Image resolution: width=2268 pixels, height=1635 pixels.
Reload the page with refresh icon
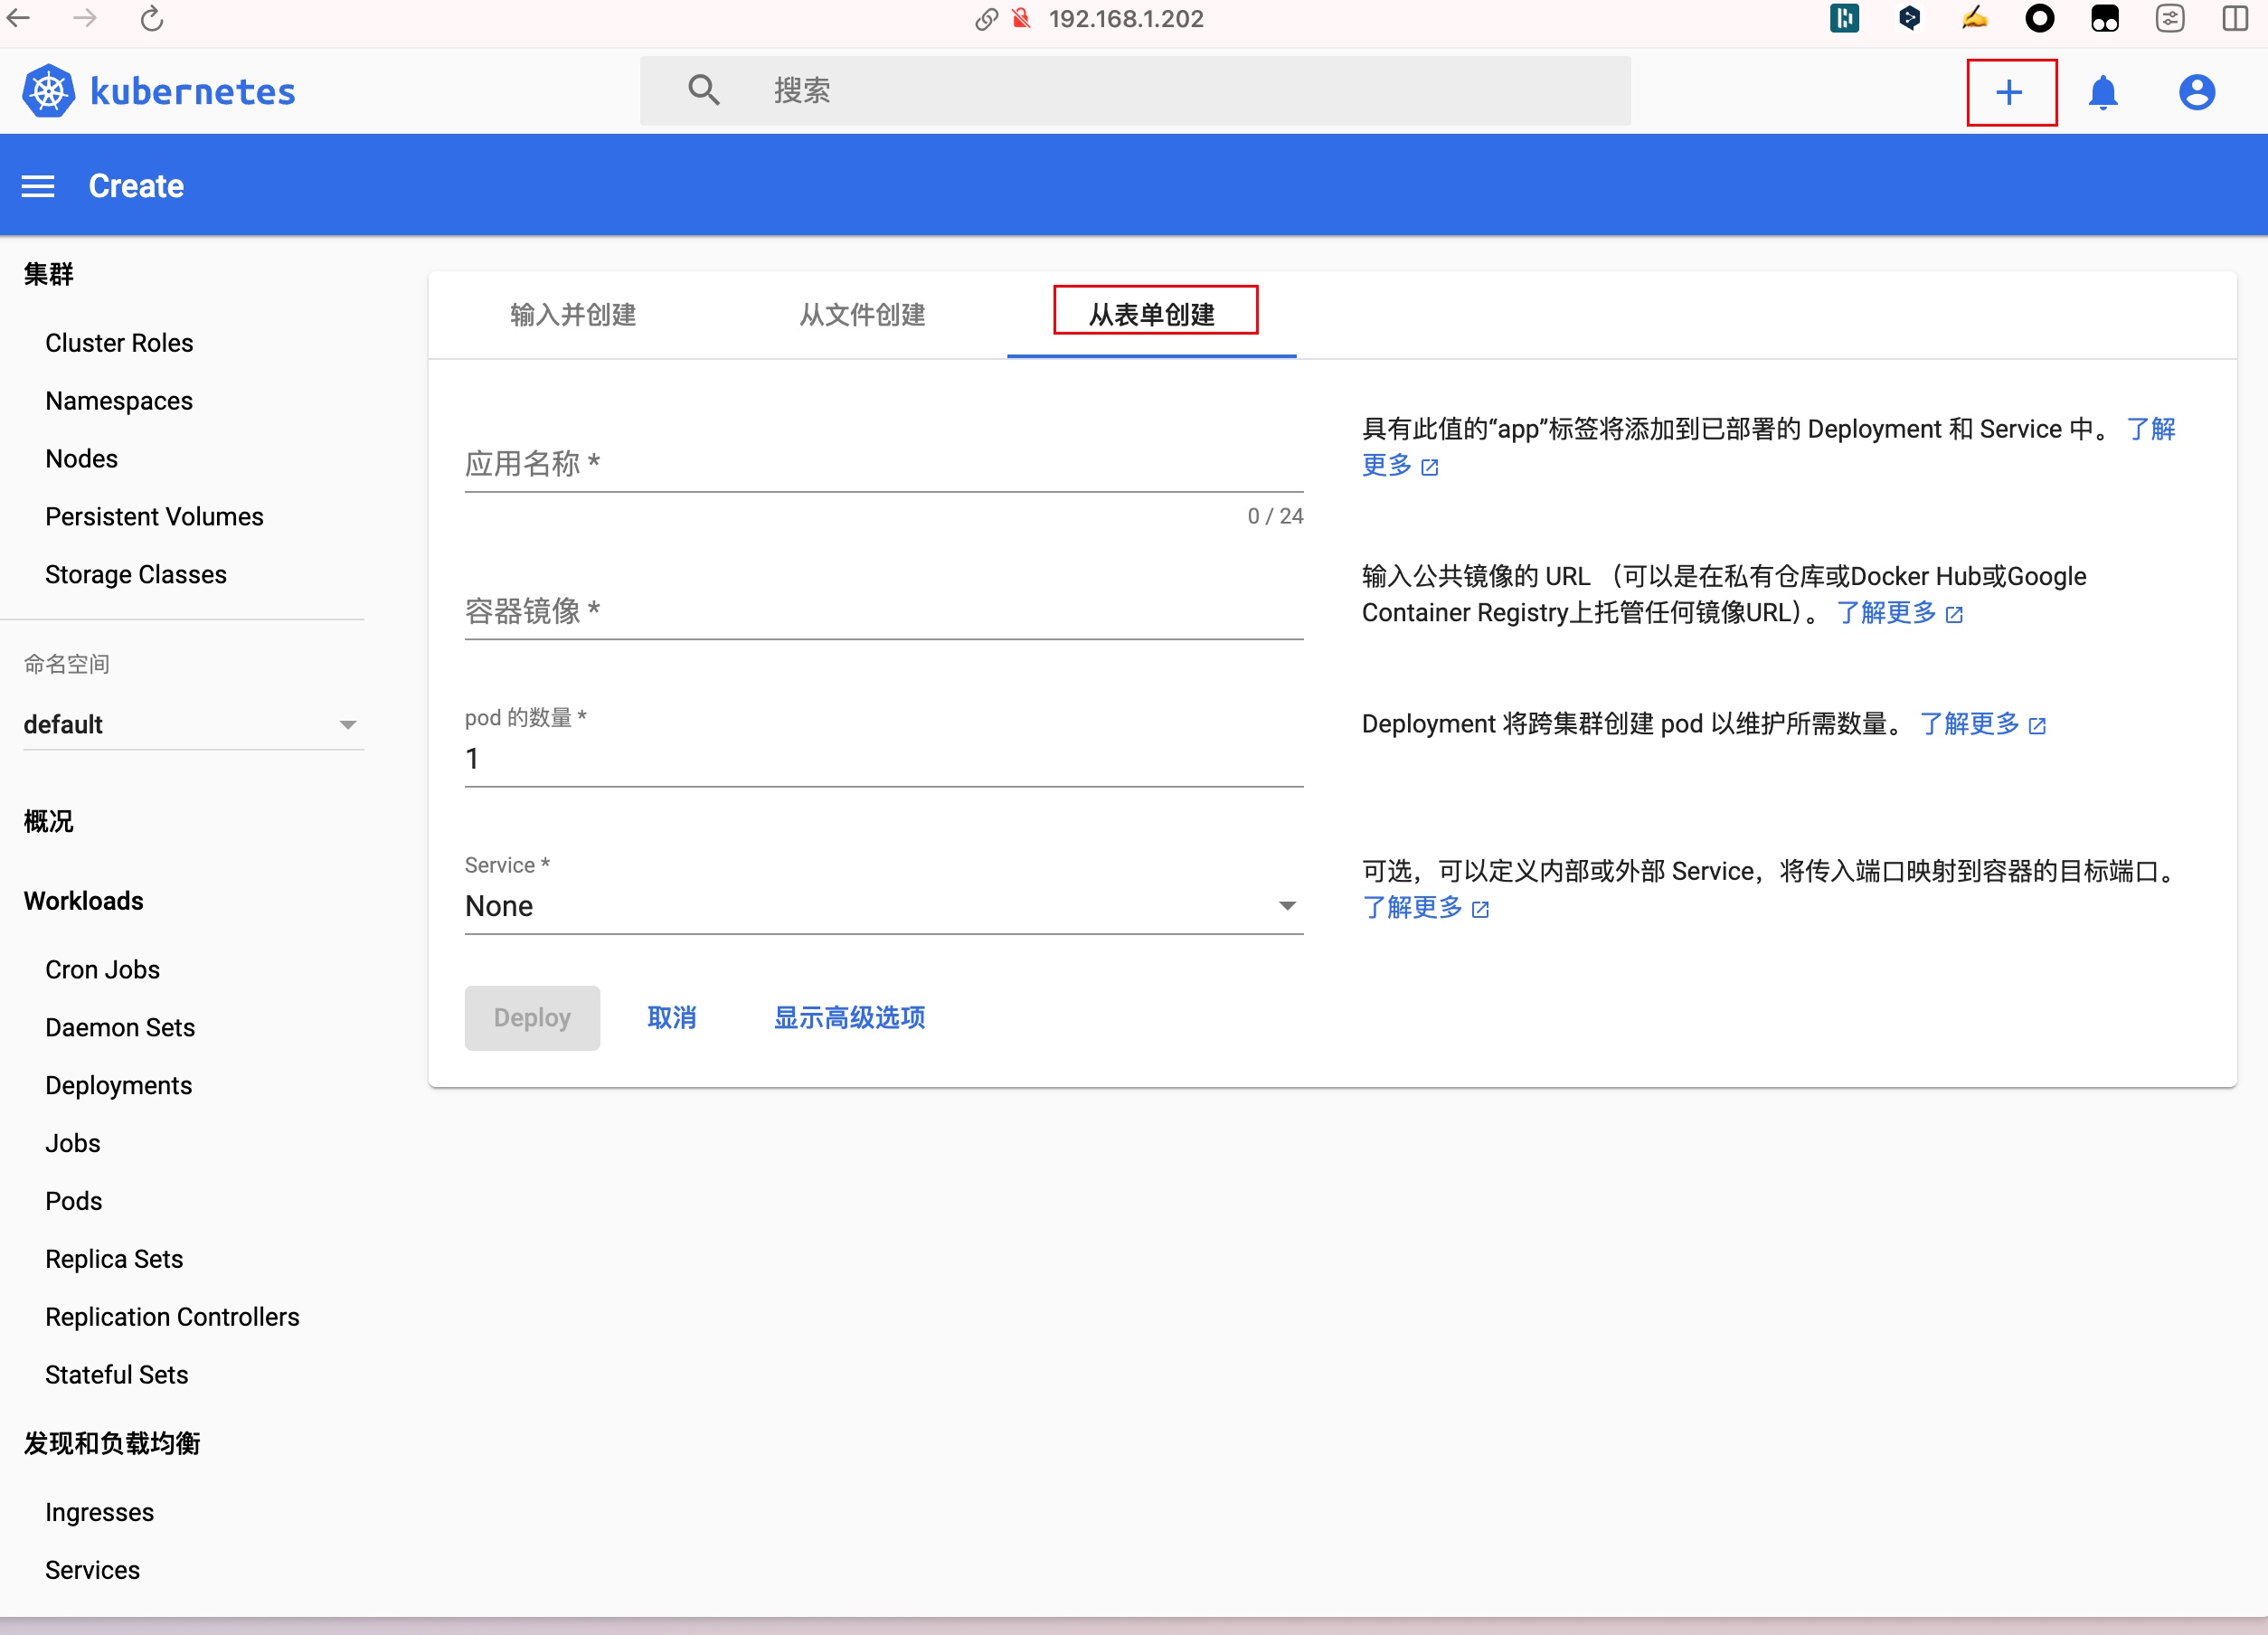pos(152,18)
